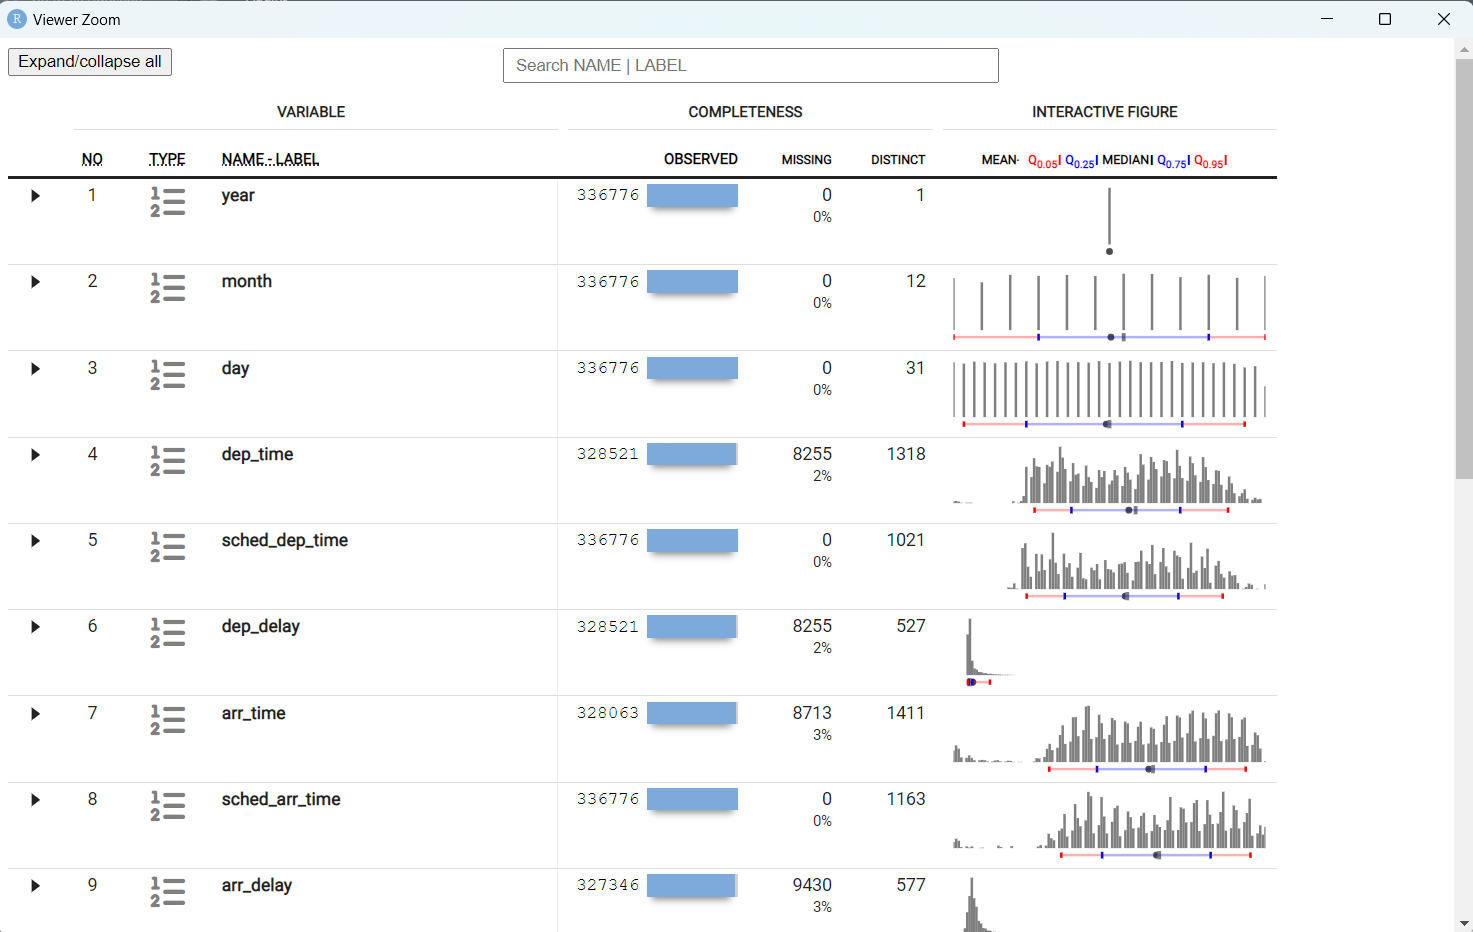Click the numeric type icon for arr_time
Viewport: 1473px width, 932px height.
pos(168,720)
